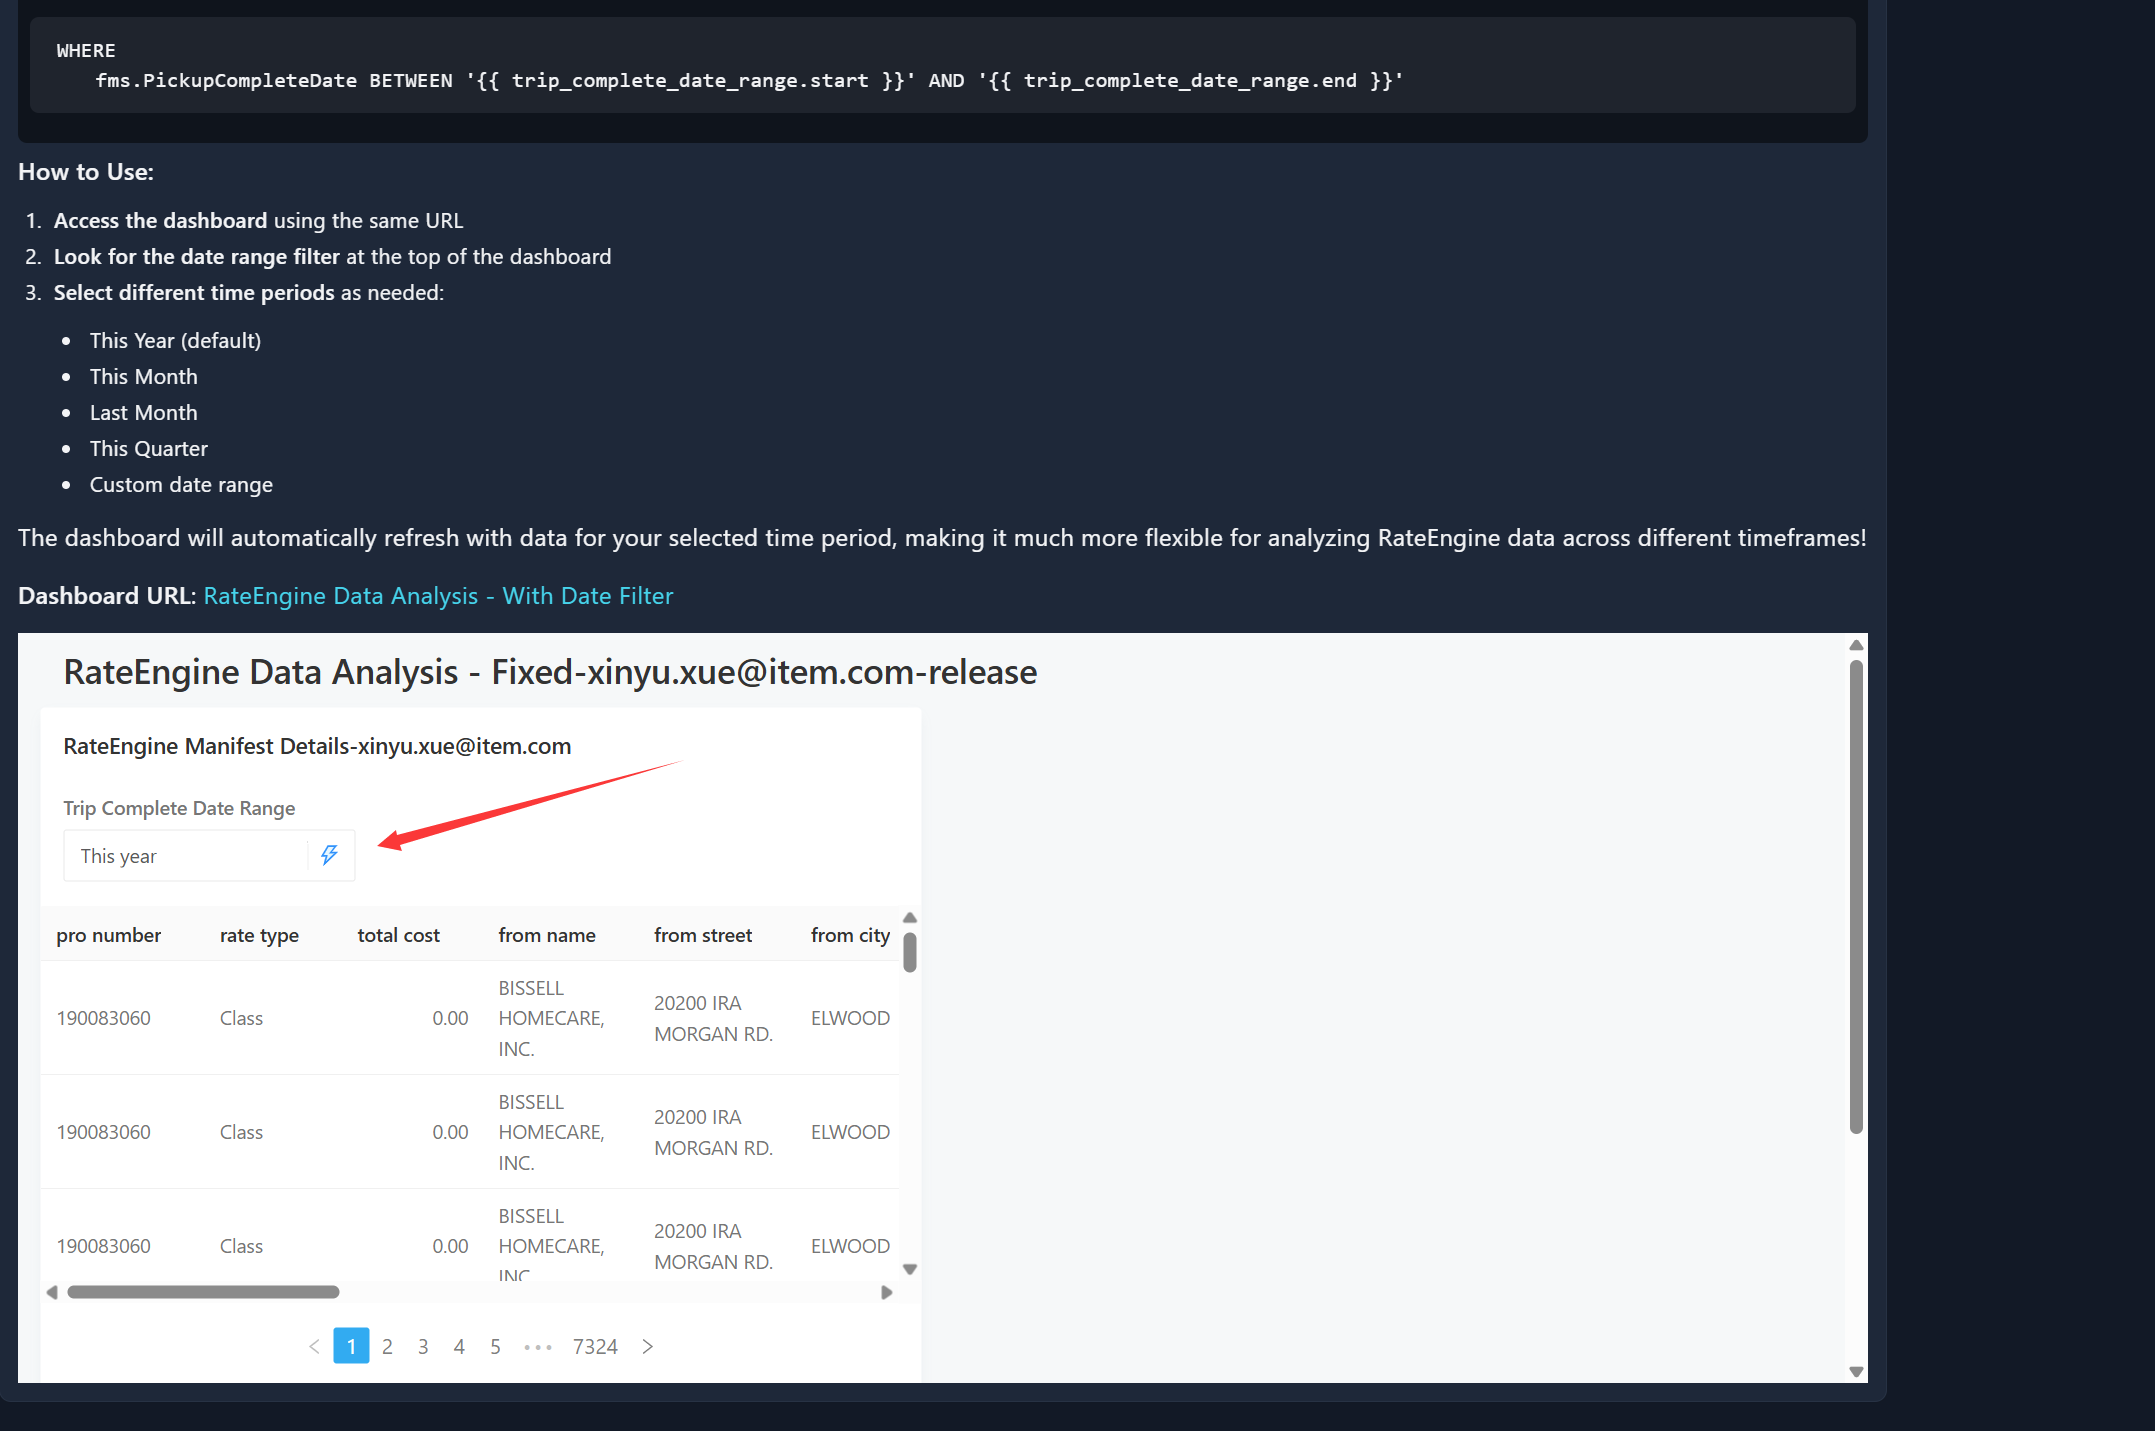This screenshot has width=2155, height=1431.
Task: Open the RateEngine Data Analysis dashboard link
Action: tap(438, 596)
